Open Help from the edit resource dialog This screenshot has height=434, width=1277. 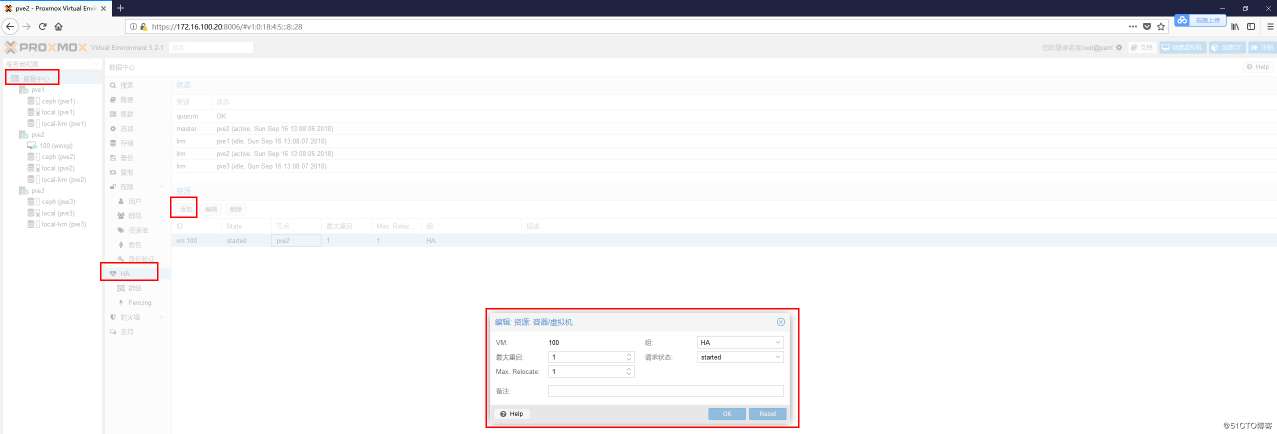pos(512,413)
